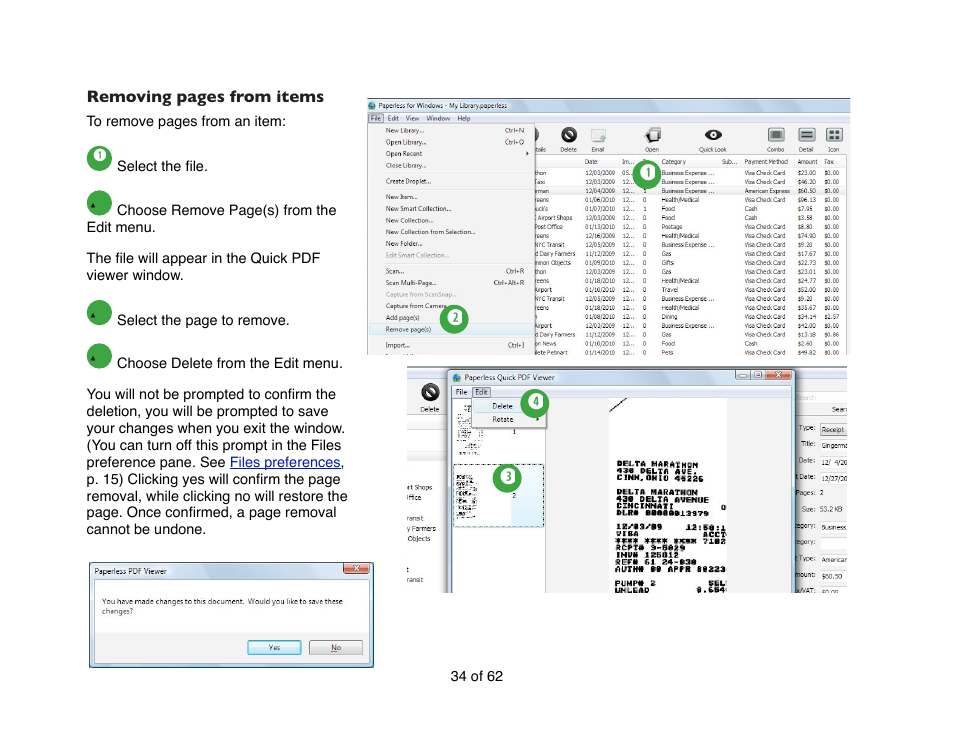Maximize the Quick PDF Viewer window
This screenshot has height=738, width=954.
point(757,375)
